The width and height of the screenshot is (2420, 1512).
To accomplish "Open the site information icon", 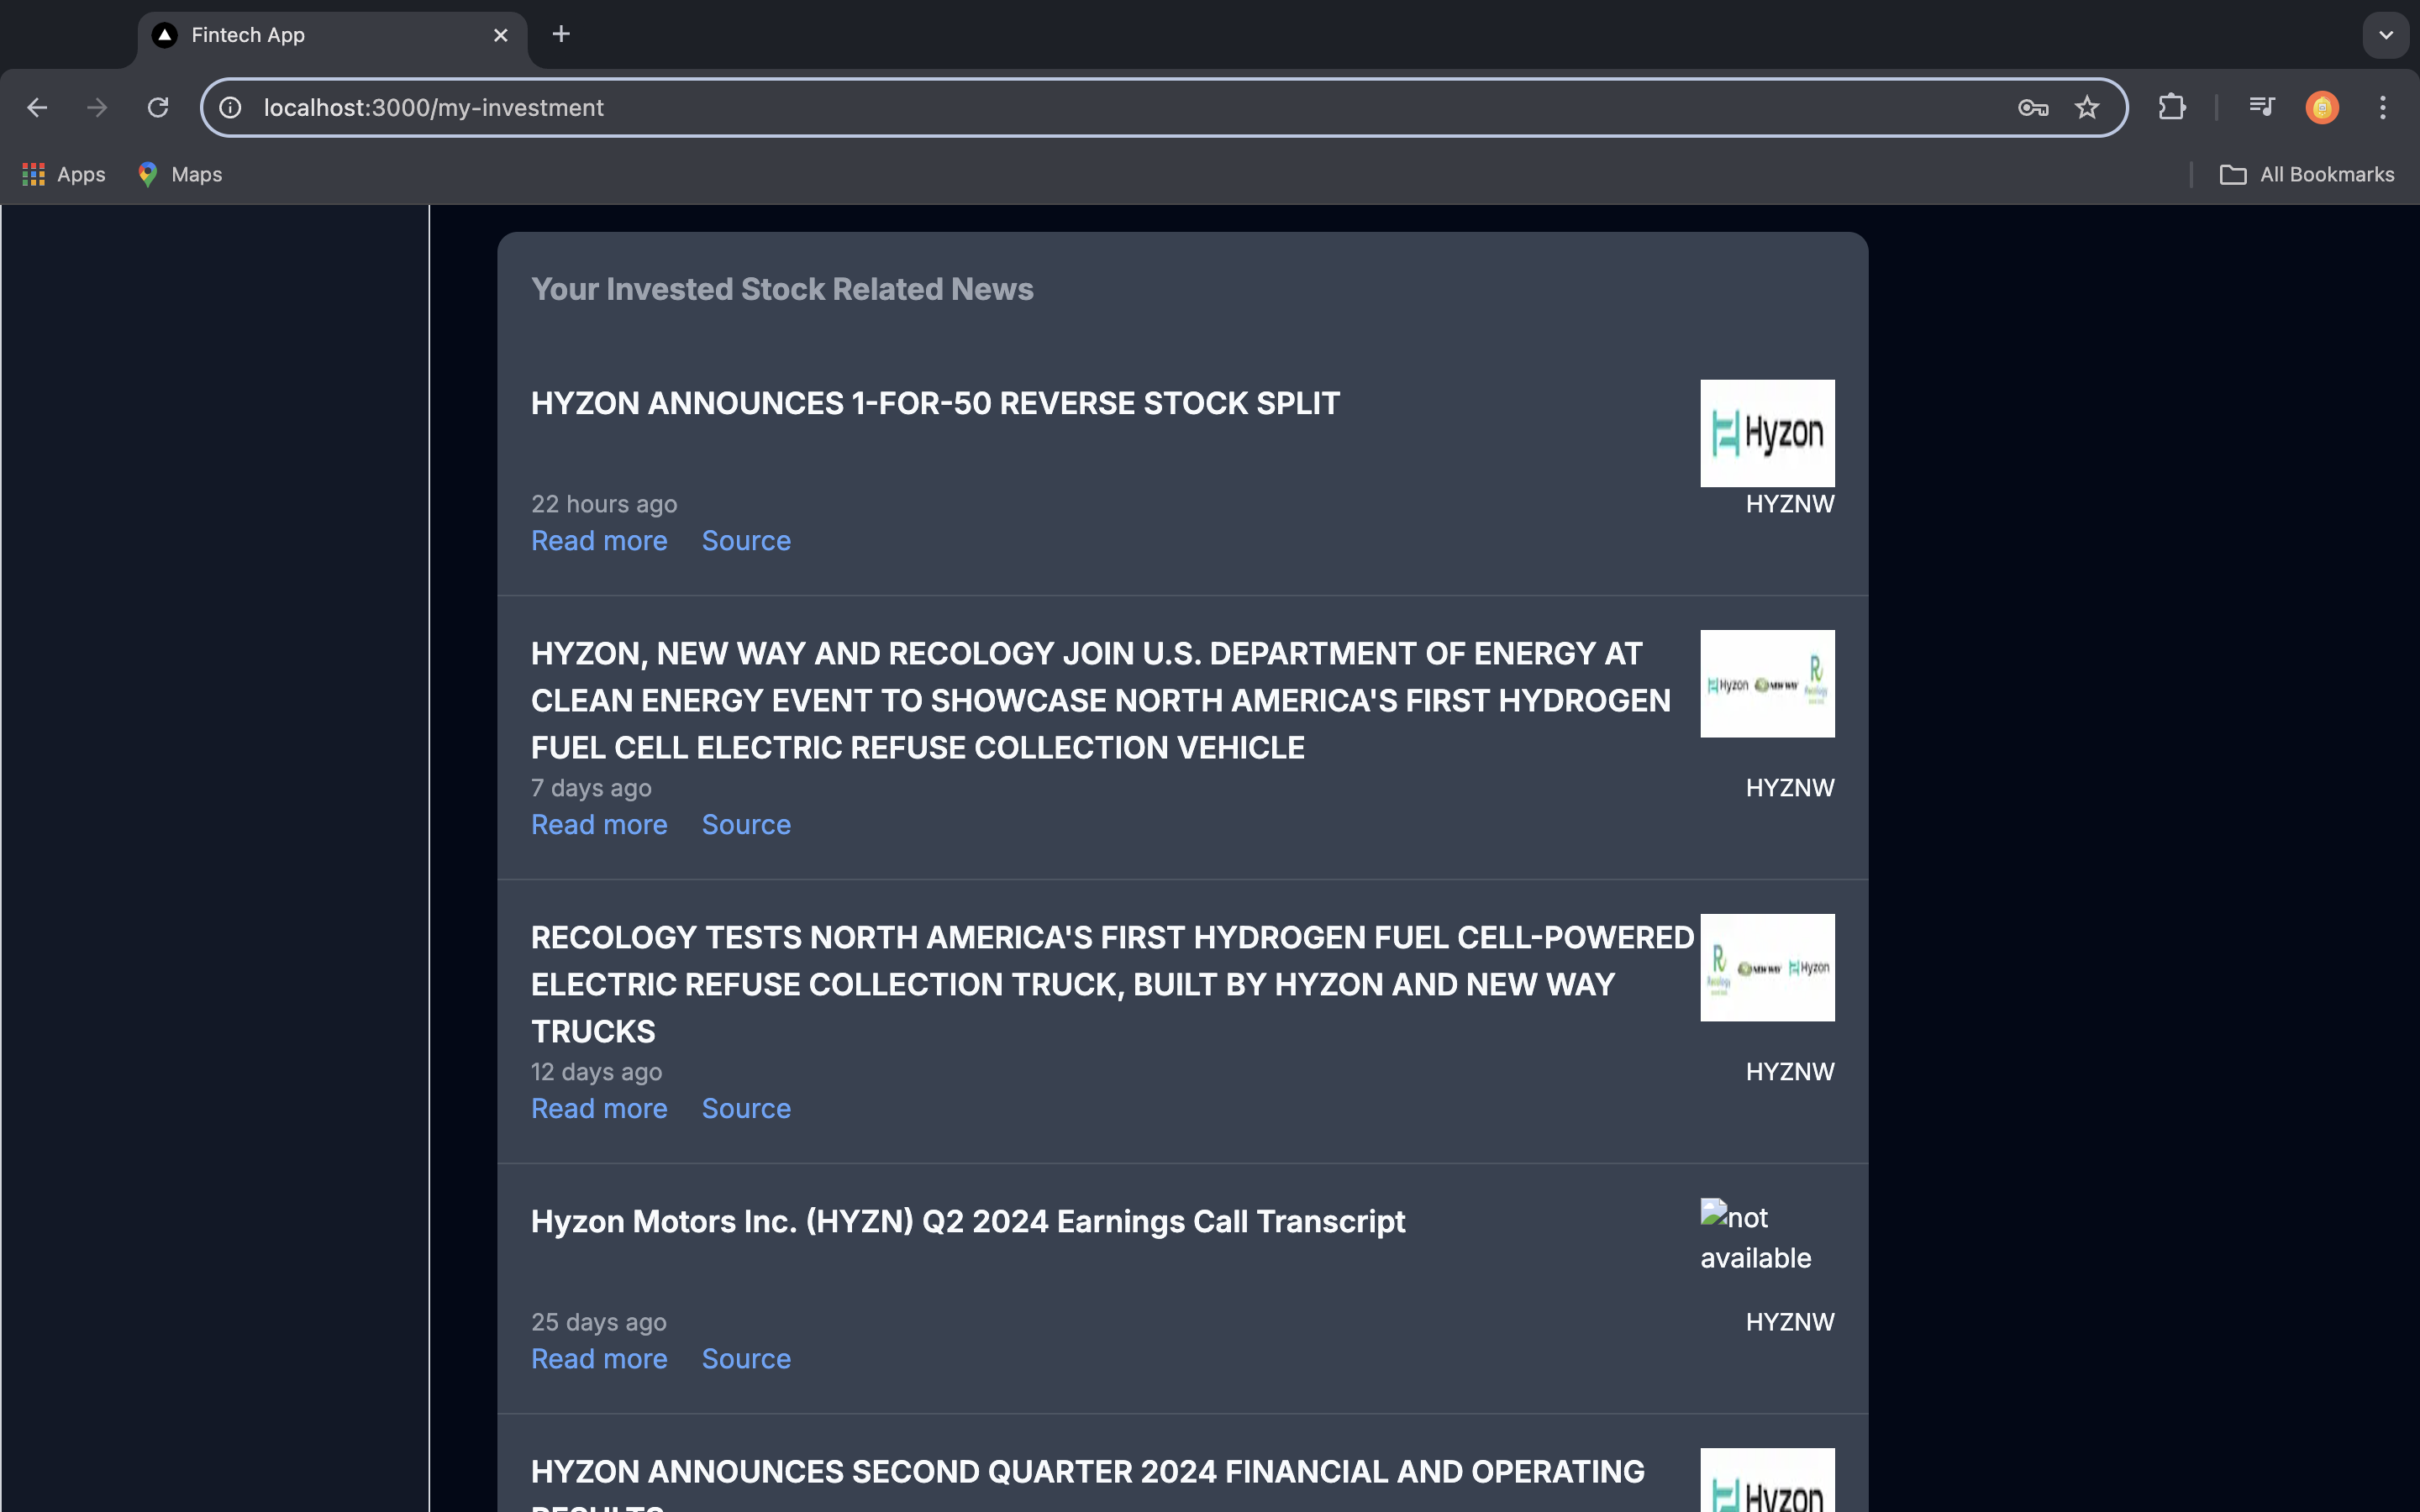I will tap(231, 107).
